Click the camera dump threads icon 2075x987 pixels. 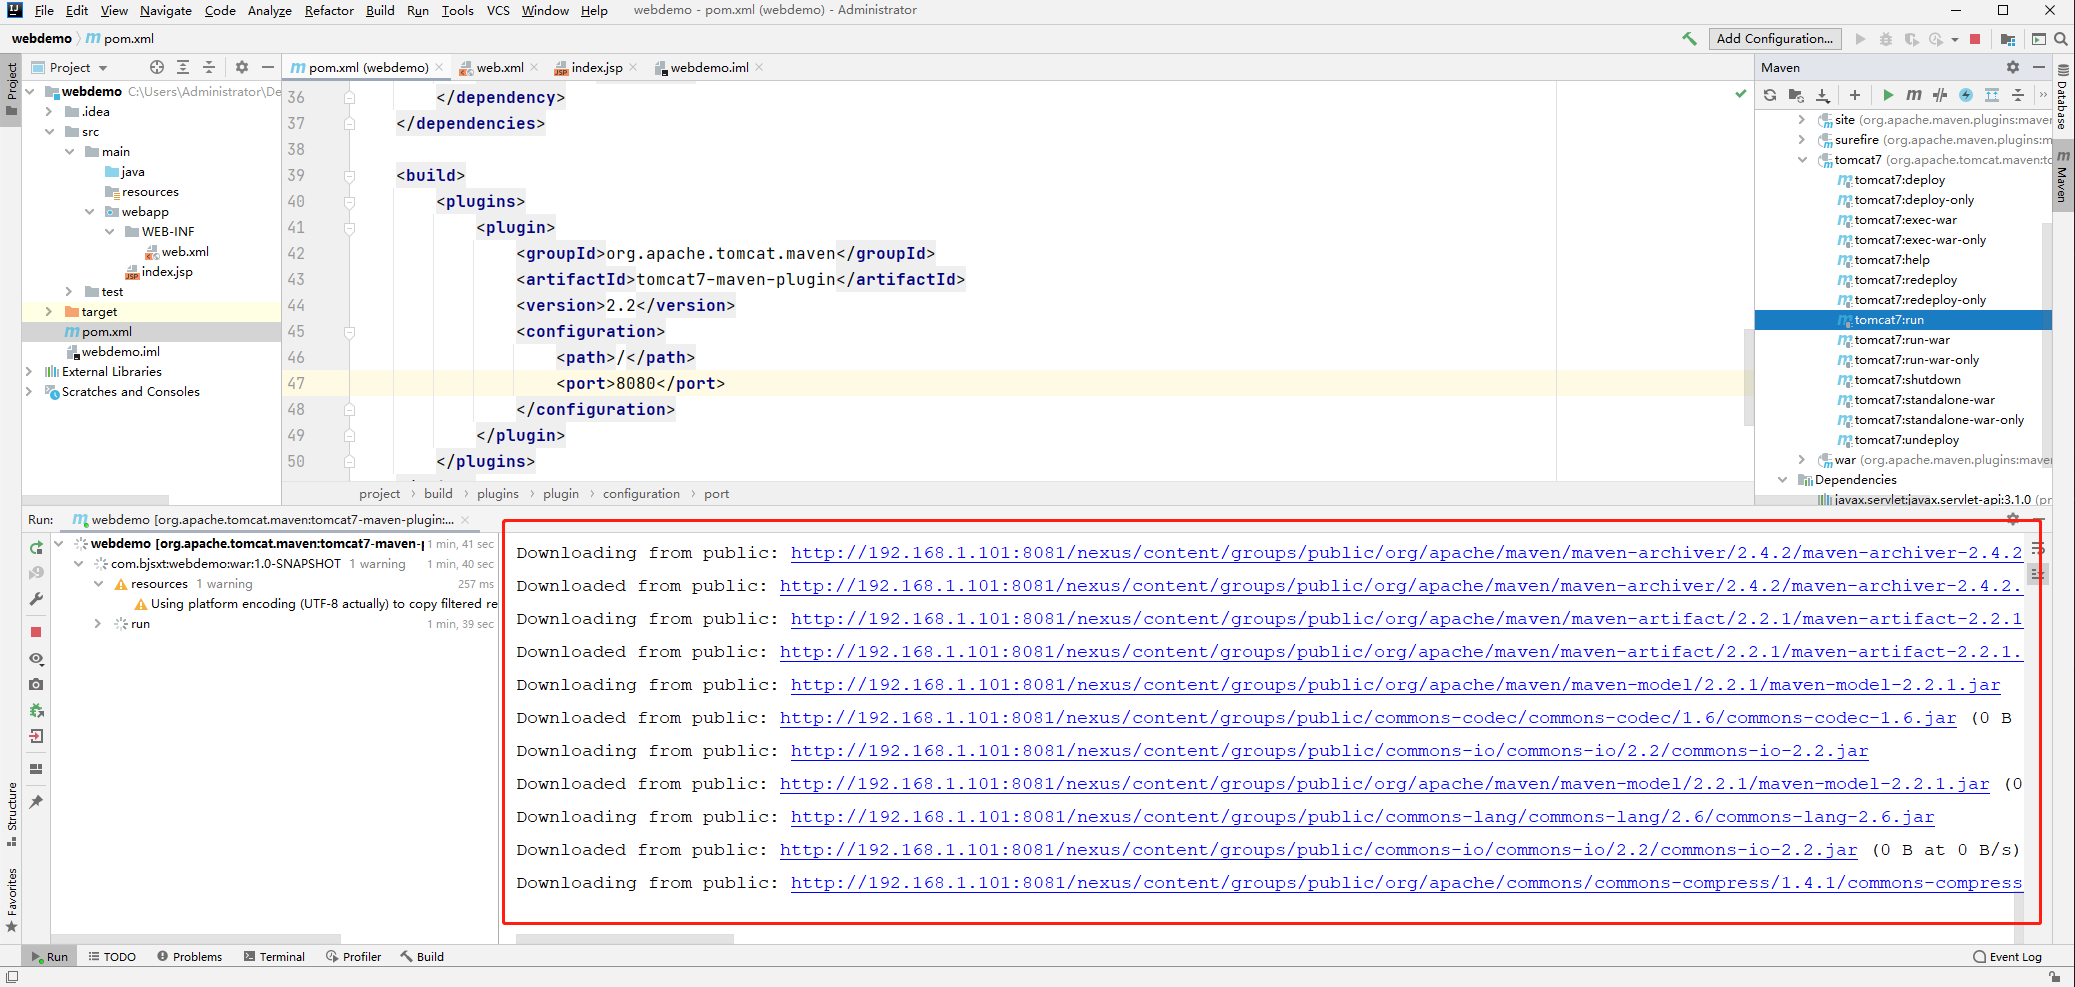coord(36,684)
